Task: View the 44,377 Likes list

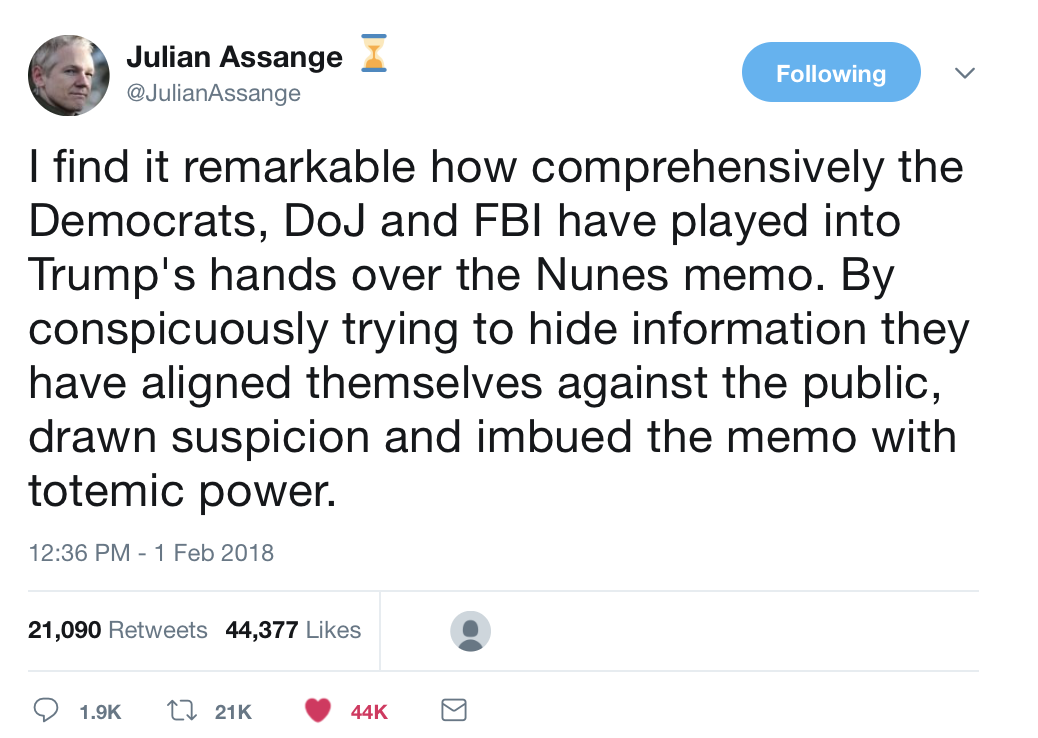Action: point(293,630)
